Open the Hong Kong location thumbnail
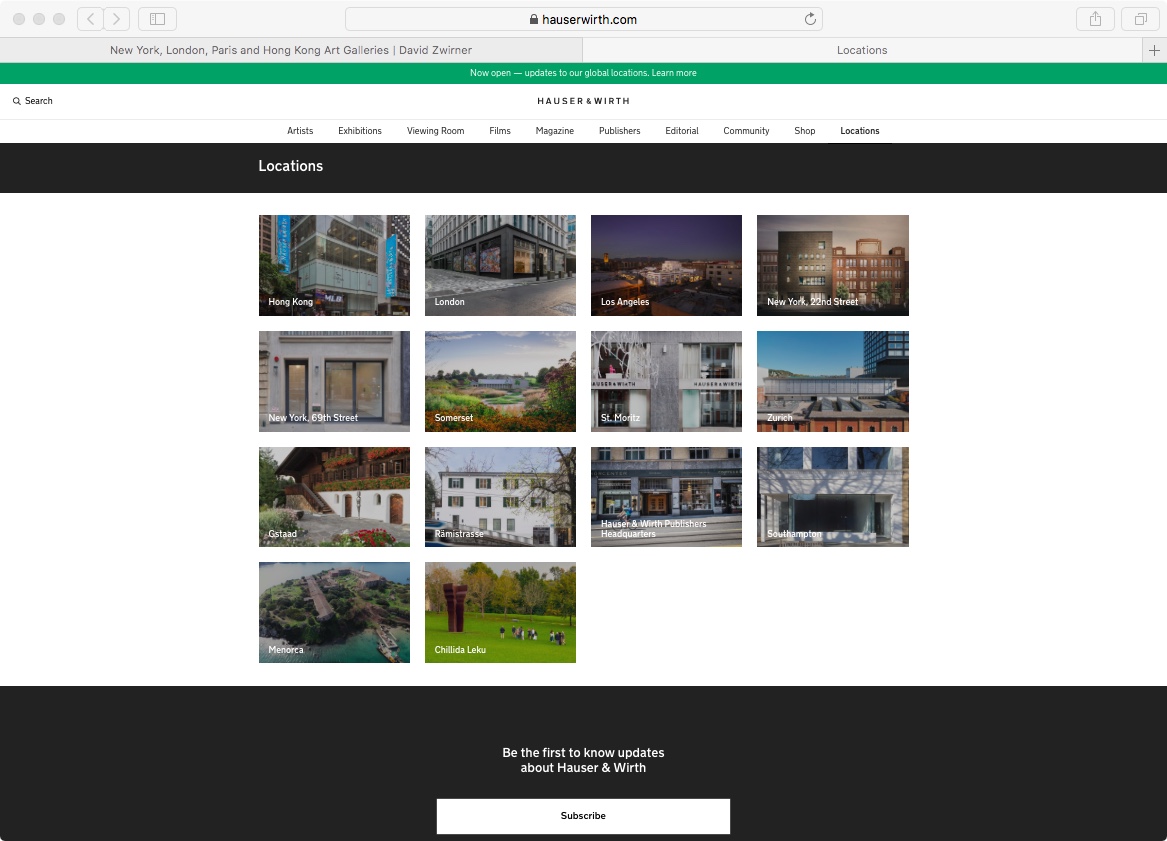The height and width of the screenshot is (841, 1167). 334,265
